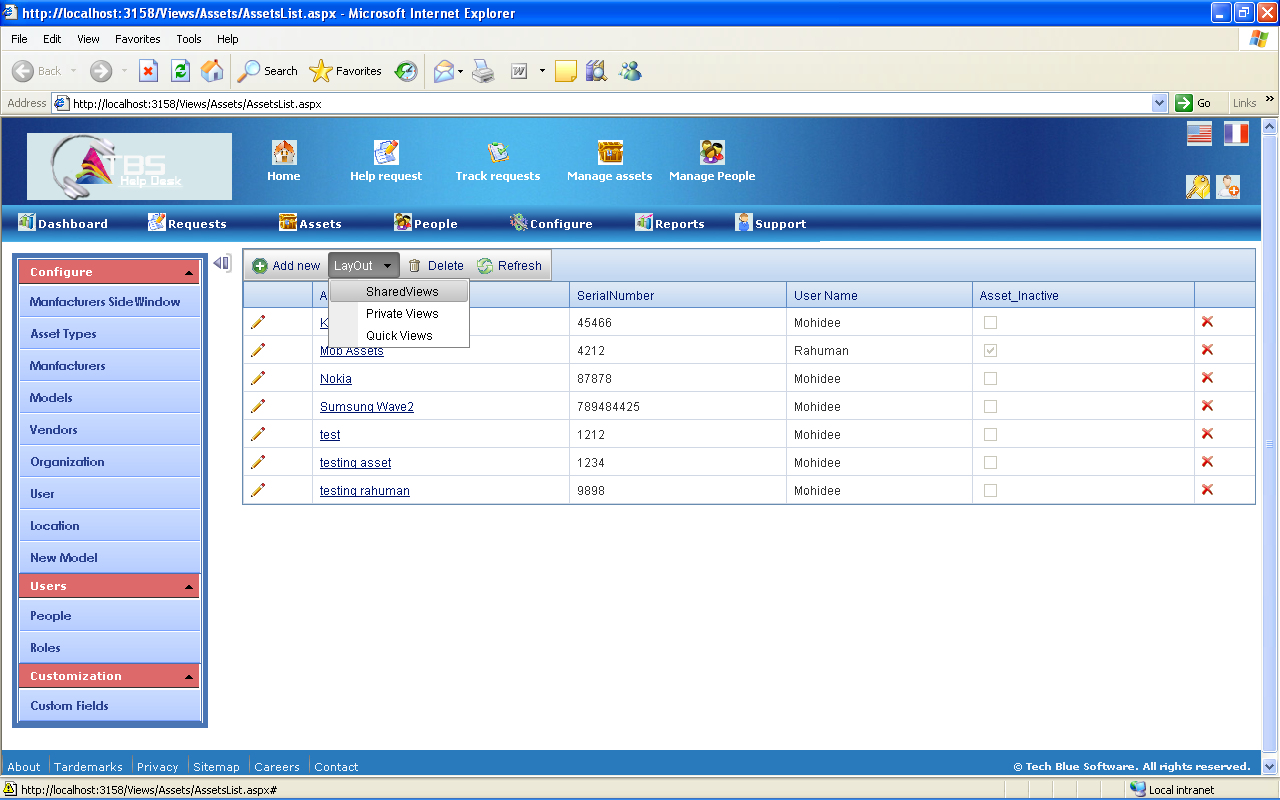1280x800 pixels.
Task: Toggle Asset_Inactive checkbox for Nokia
Action: click(990, 378)
